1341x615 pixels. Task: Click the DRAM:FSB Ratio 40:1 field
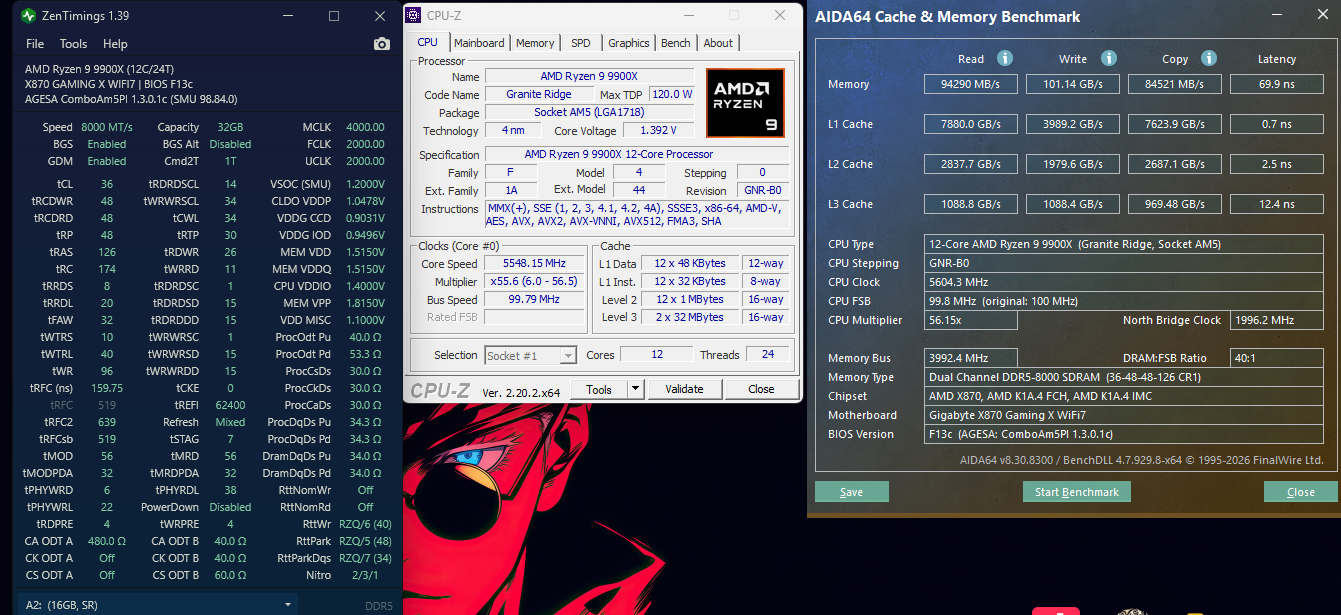click(1276, 358)
